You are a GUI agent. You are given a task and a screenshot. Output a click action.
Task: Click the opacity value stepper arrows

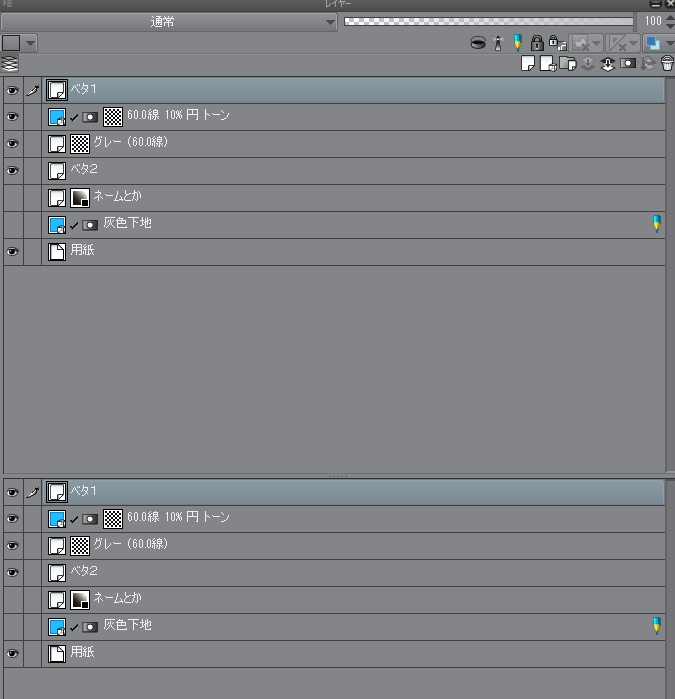[669, 21]
